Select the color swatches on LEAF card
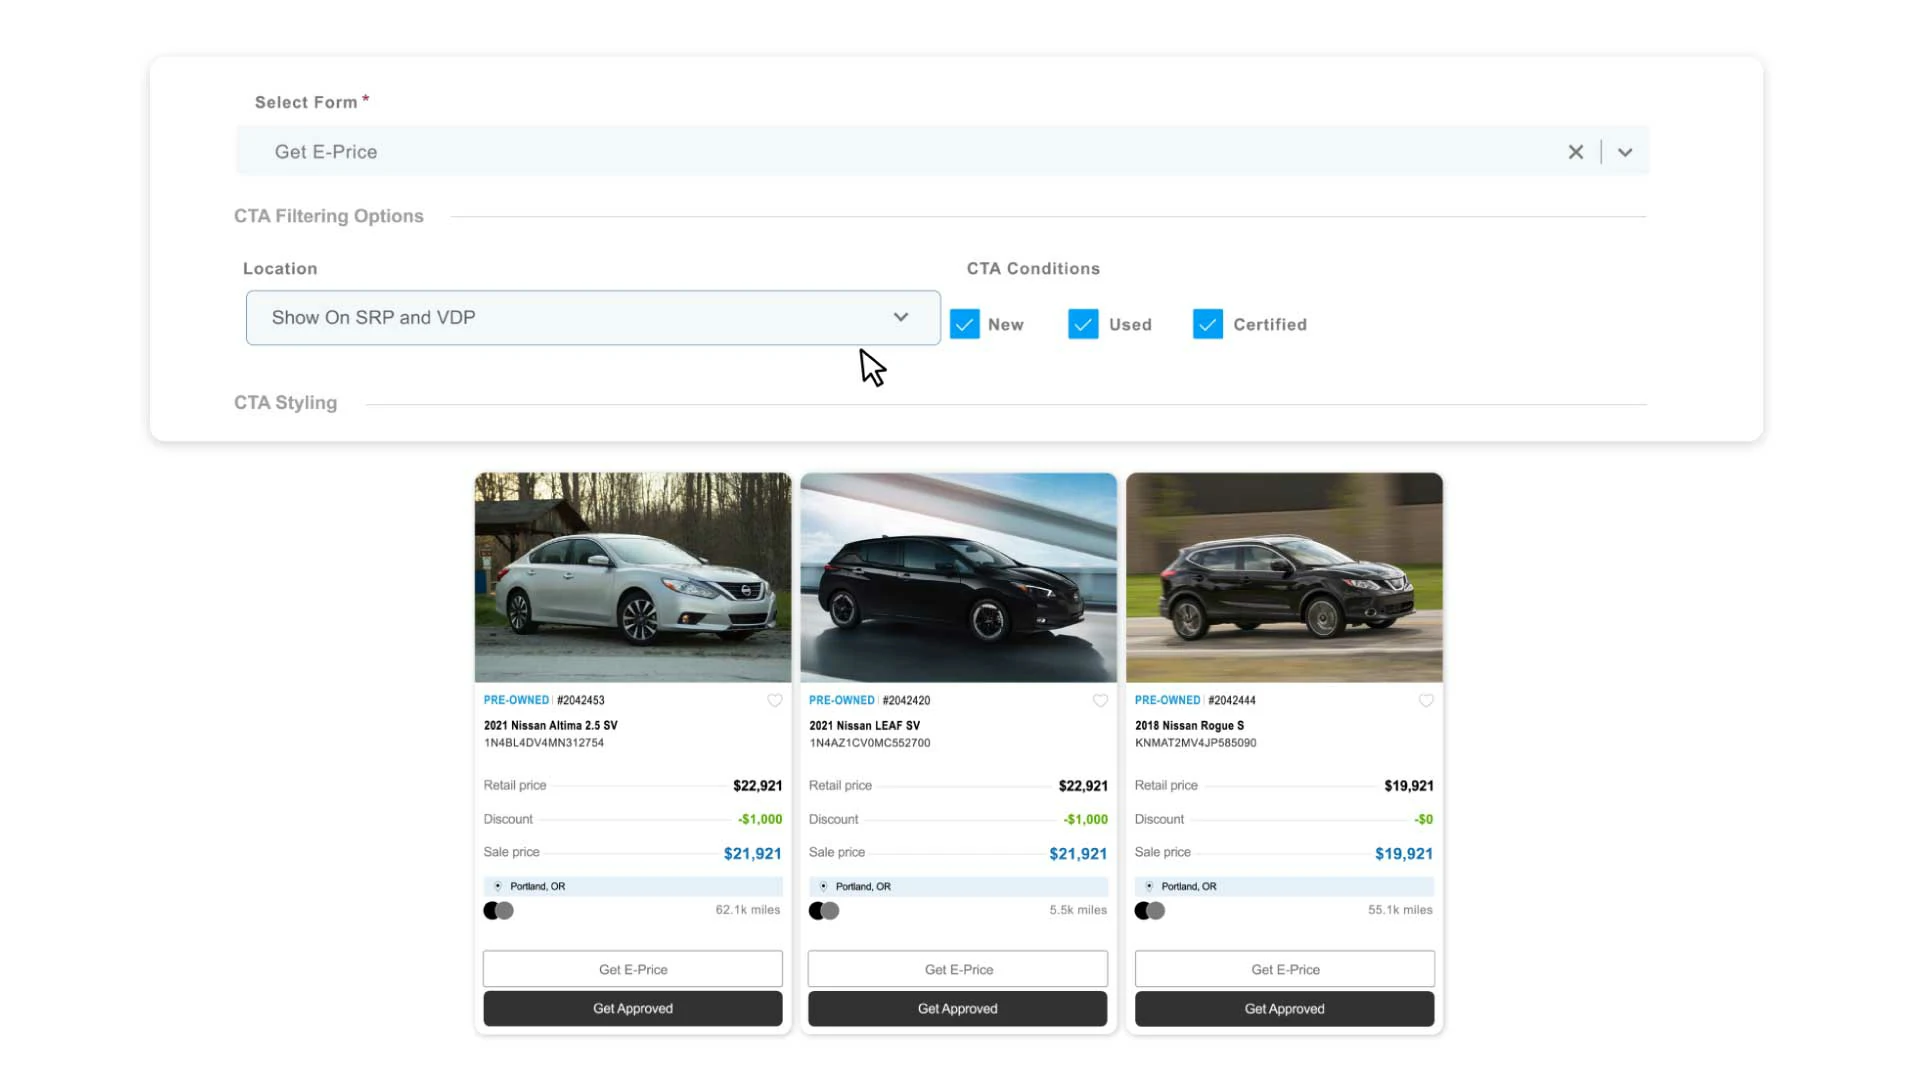Viewport: 1920px width, 1080px height. [x=824, y=910]
